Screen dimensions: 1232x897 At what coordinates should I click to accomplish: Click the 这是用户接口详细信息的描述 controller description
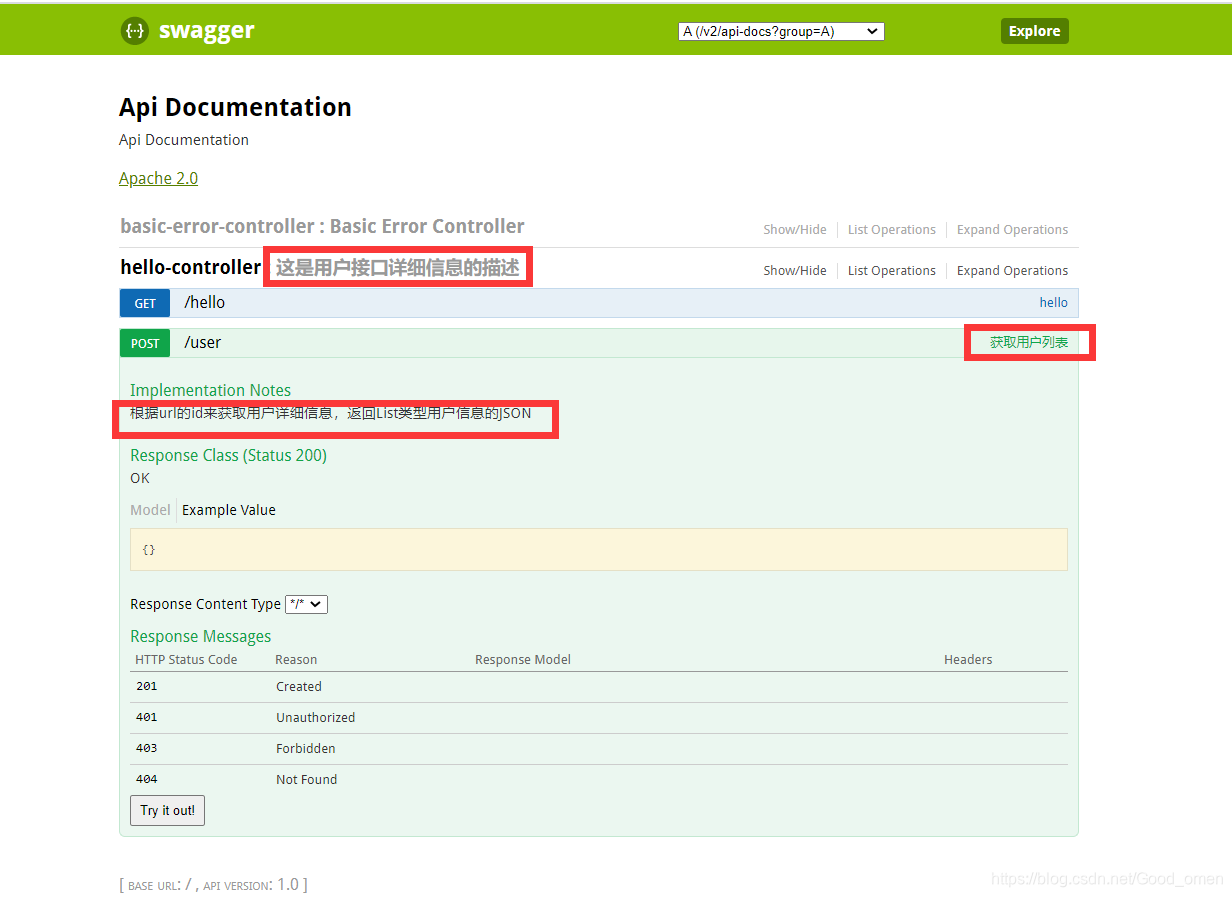point(398,267)
